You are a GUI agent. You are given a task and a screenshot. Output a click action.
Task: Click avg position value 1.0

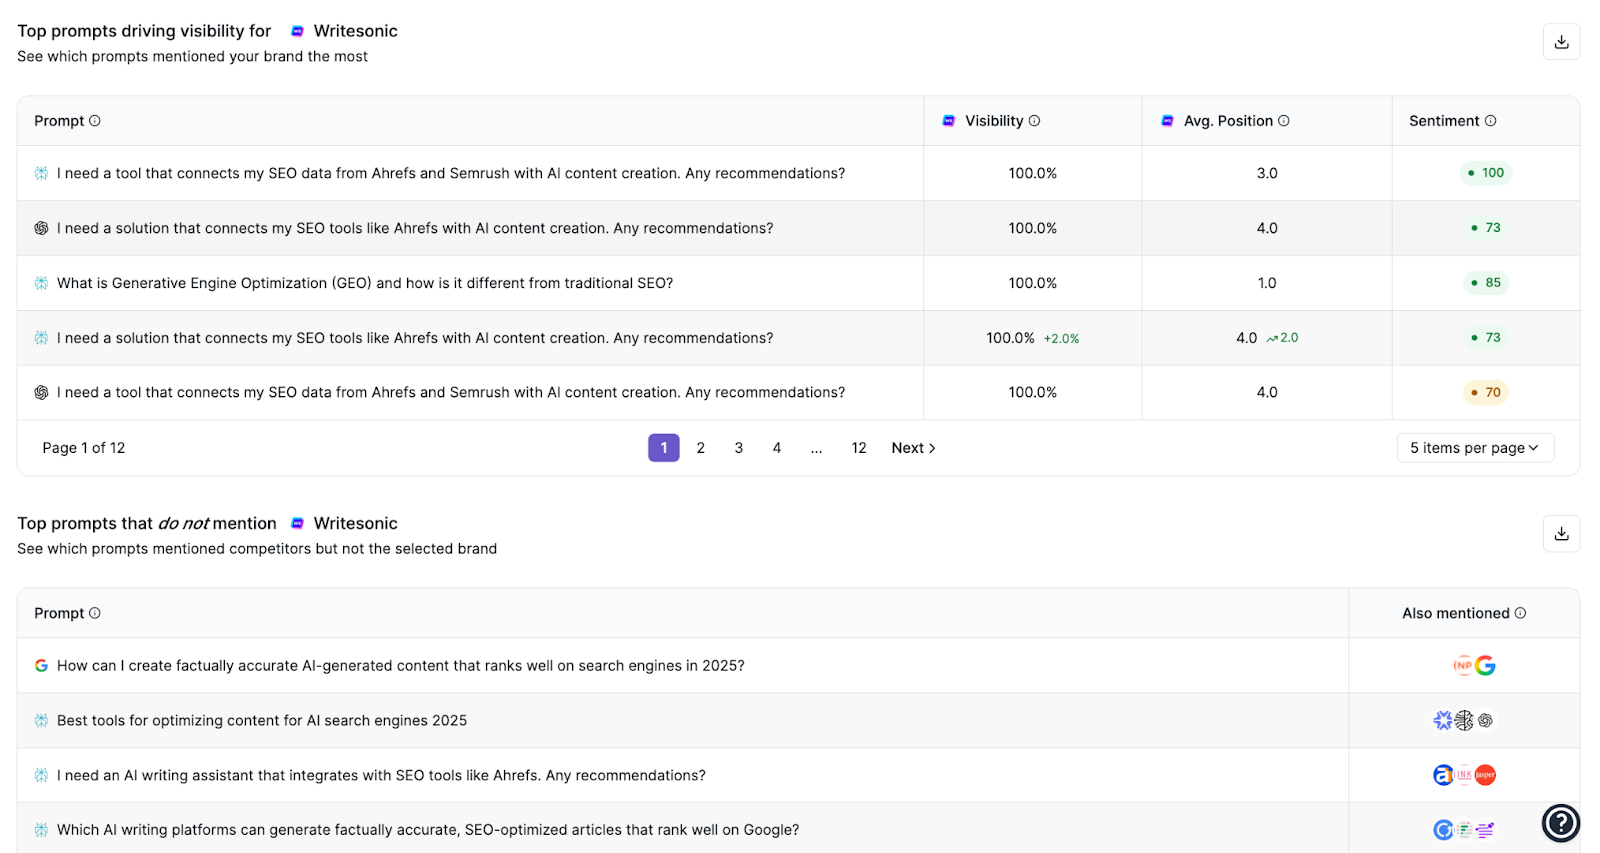(1267, 283)
